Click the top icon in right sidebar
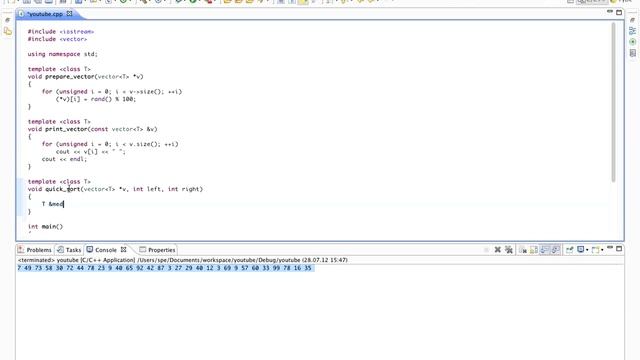Image resolution: width=640 pixels, height=360 pixels. coord(633,20)
